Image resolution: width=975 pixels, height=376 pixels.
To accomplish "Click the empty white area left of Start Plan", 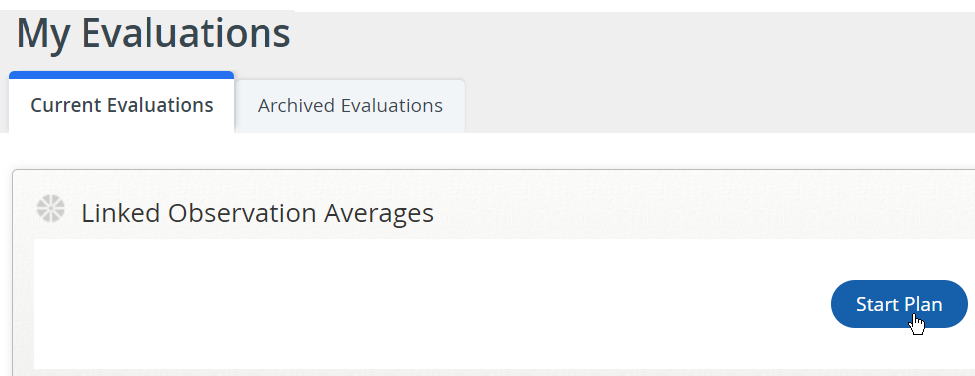I will click(x=429, y=304).
